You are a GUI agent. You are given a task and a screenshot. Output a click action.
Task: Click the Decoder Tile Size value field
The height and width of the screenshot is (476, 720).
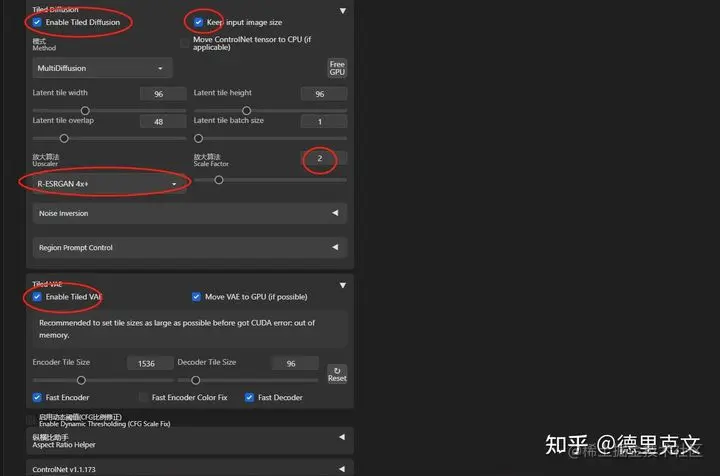click(295, 364)
